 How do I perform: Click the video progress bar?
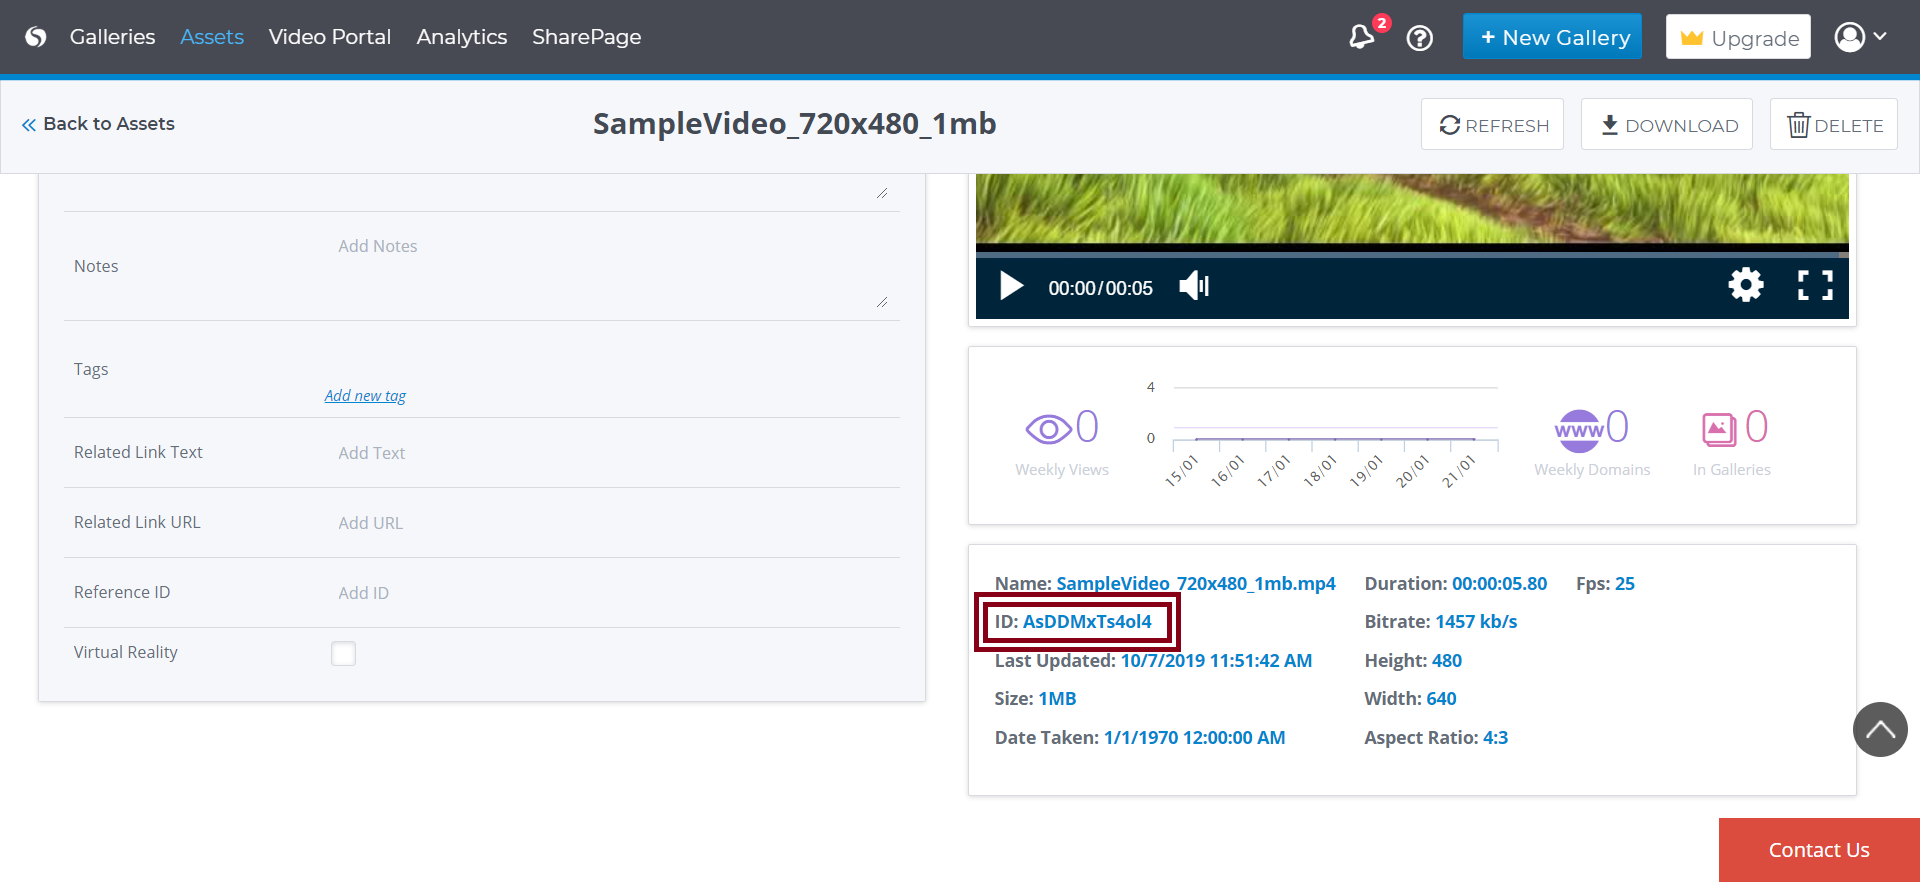pyautogui.click(x=1411, y=254)
